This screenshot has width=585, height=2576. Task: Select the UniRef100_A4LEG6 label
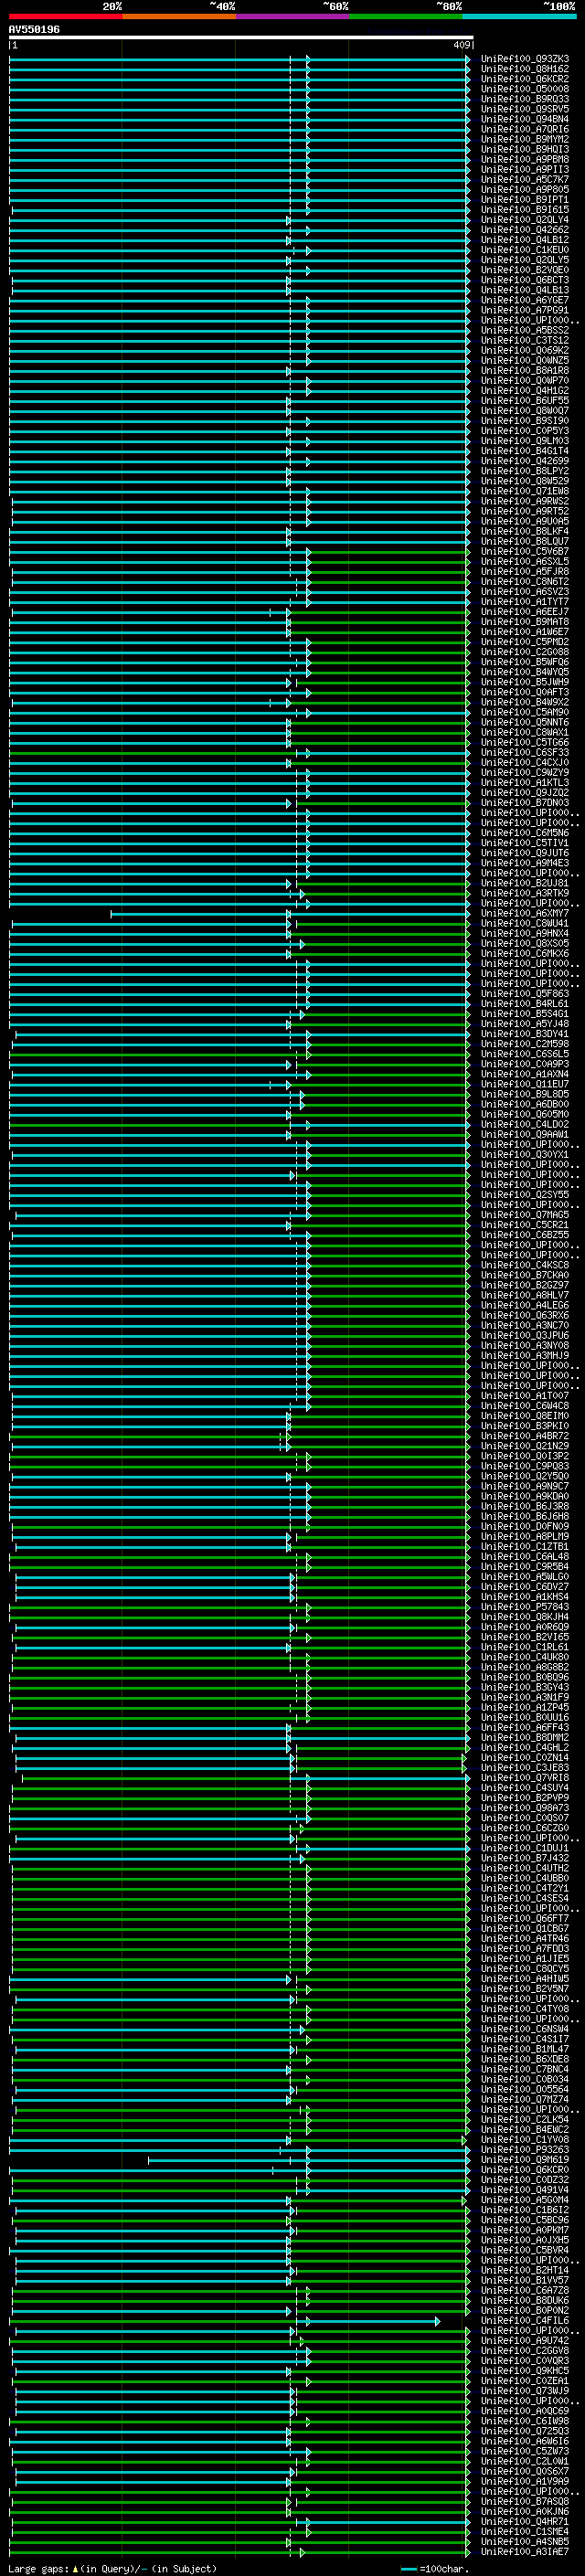tap(525, 1305)
